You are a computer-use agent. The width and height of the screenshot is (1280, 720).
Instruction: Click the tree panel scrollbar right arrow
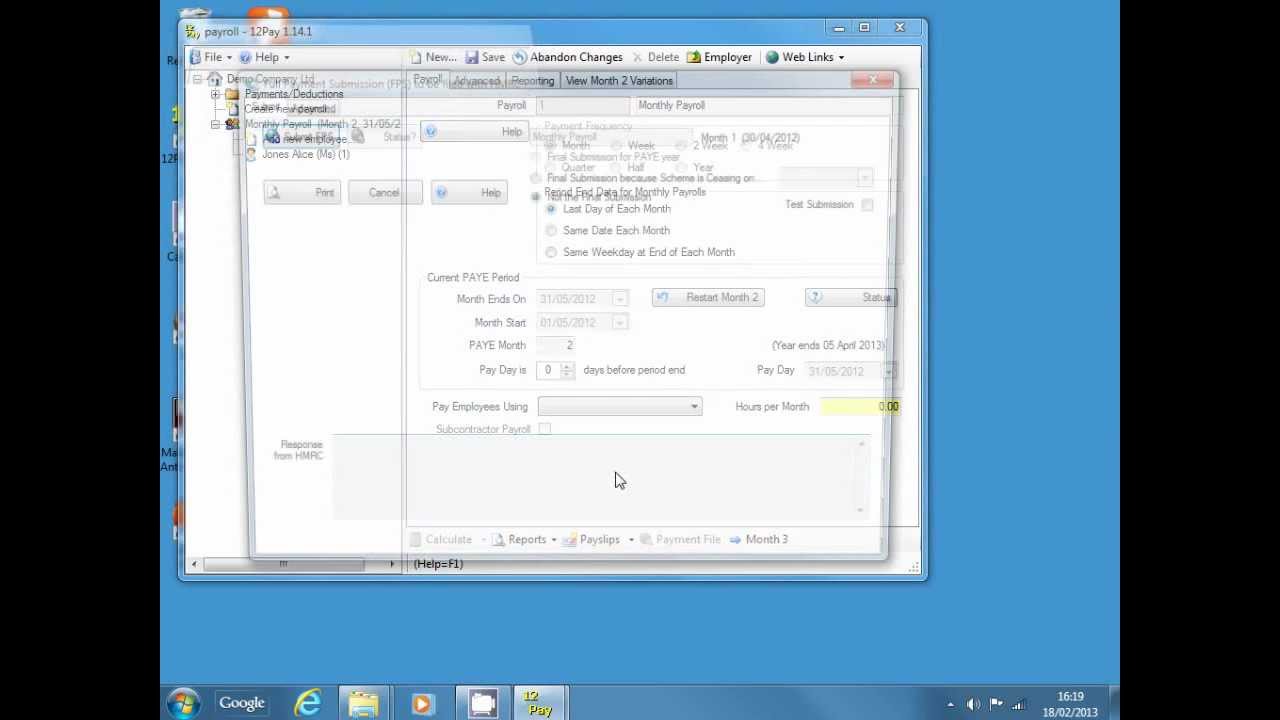click(391, 564)
